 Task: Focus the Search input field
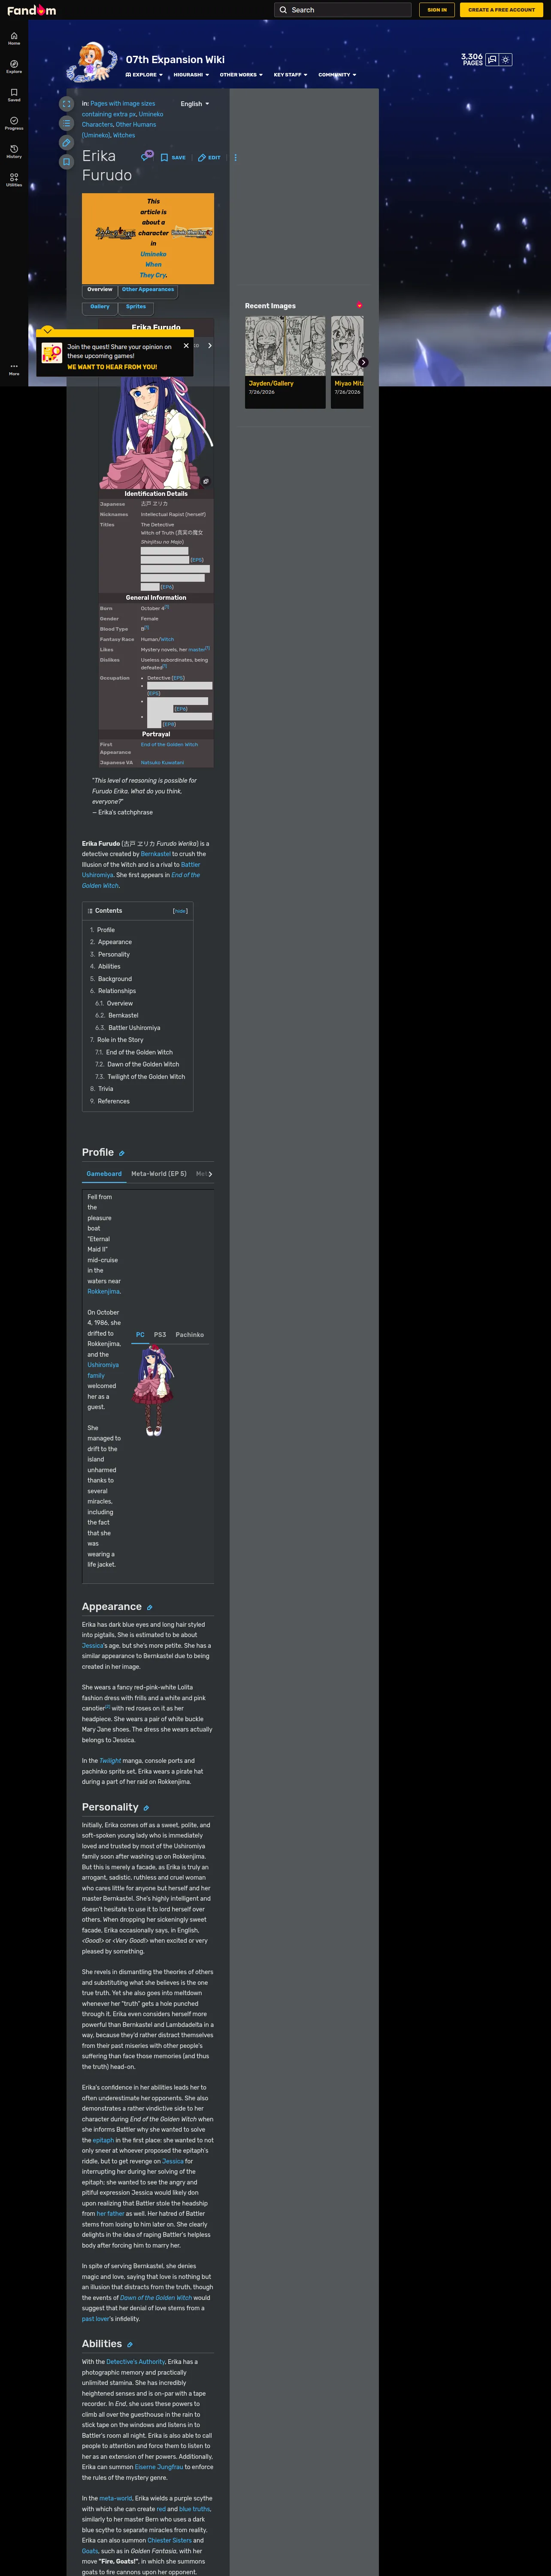tap(343, 10)
